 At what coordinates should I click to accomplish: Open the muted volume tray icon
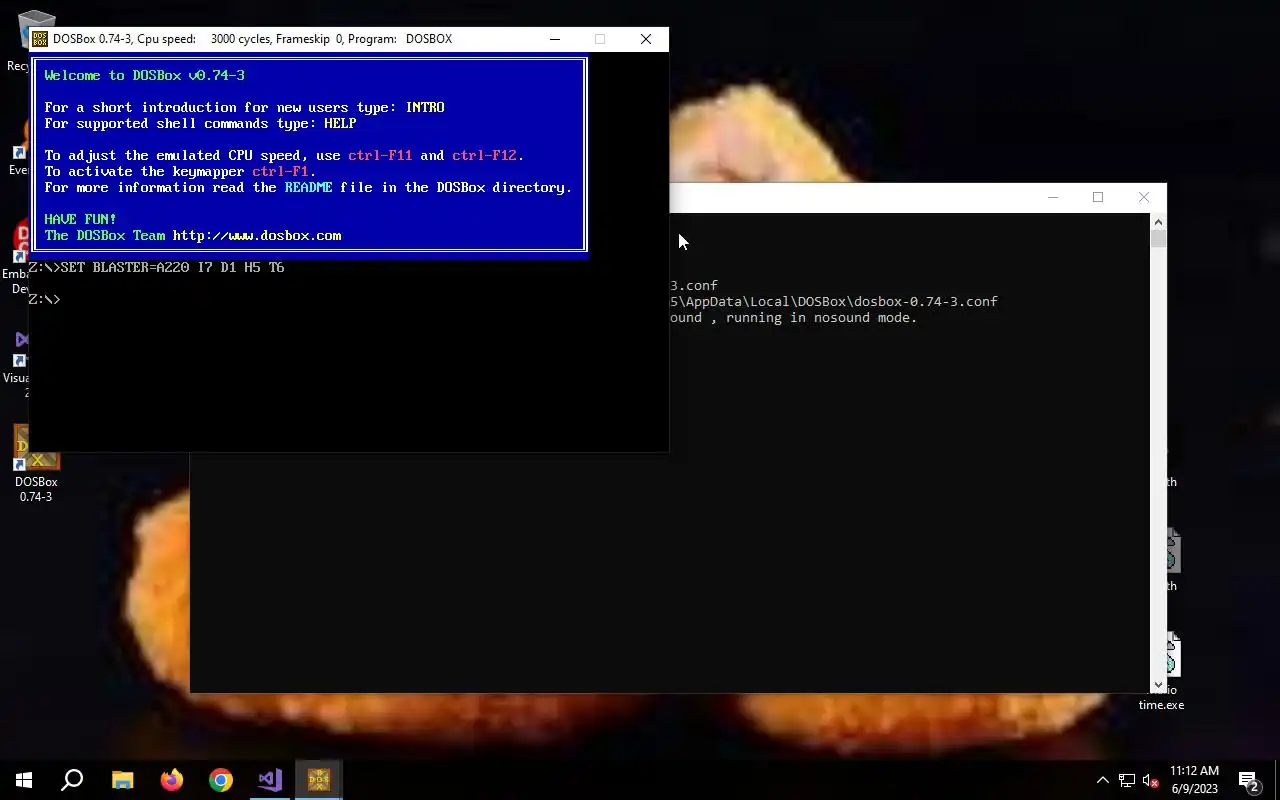click(x=1151, y=780)
